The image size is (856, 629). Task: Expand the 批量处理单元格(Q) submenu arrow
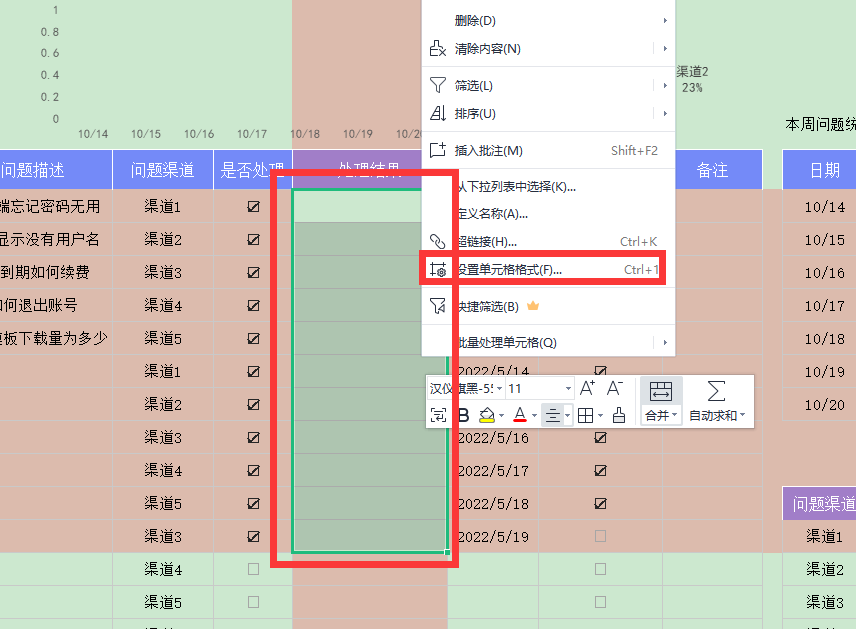point(665,342)
